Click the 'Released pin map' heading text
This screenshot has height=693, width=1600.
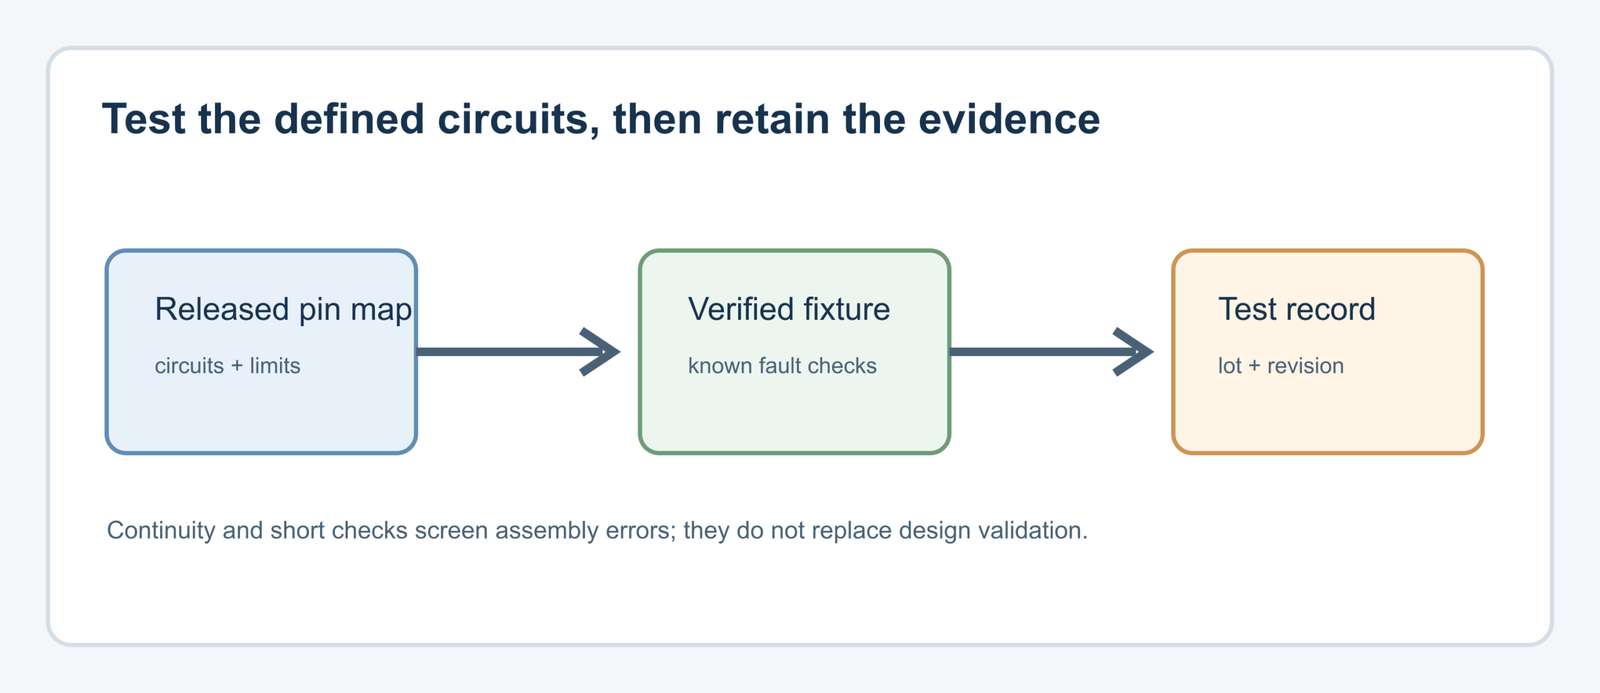[283, 310]
